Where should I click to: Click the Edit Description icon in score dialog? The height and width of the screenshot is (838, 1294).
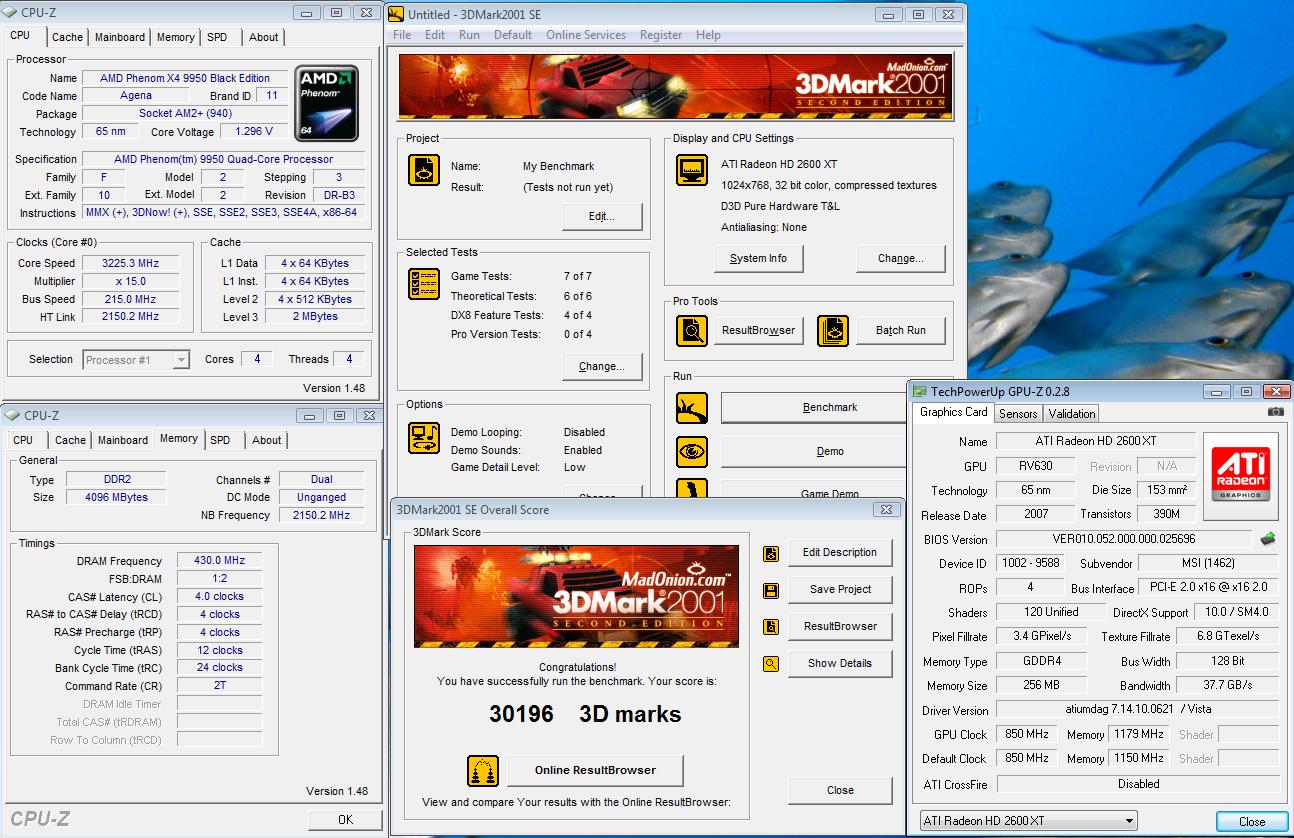771,553
